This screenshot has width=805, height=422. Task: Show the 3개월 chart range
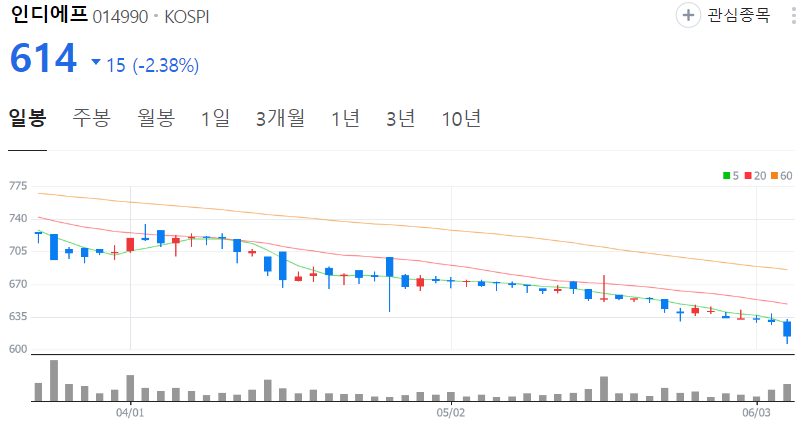pos(280,119)
